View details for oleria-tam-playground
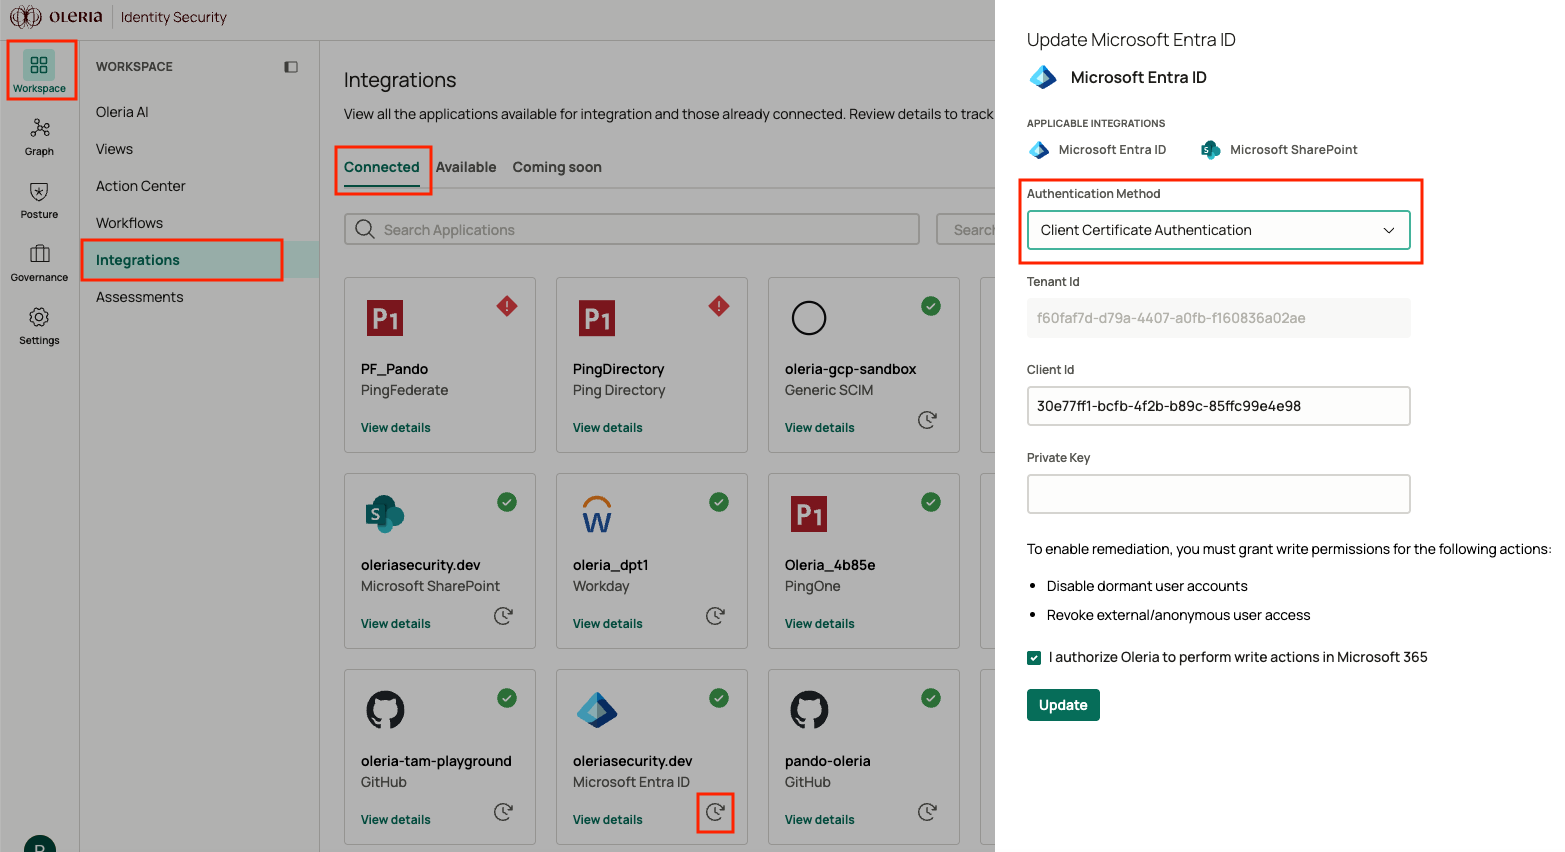The image size is (1565, 852). (x=396, y=820)
